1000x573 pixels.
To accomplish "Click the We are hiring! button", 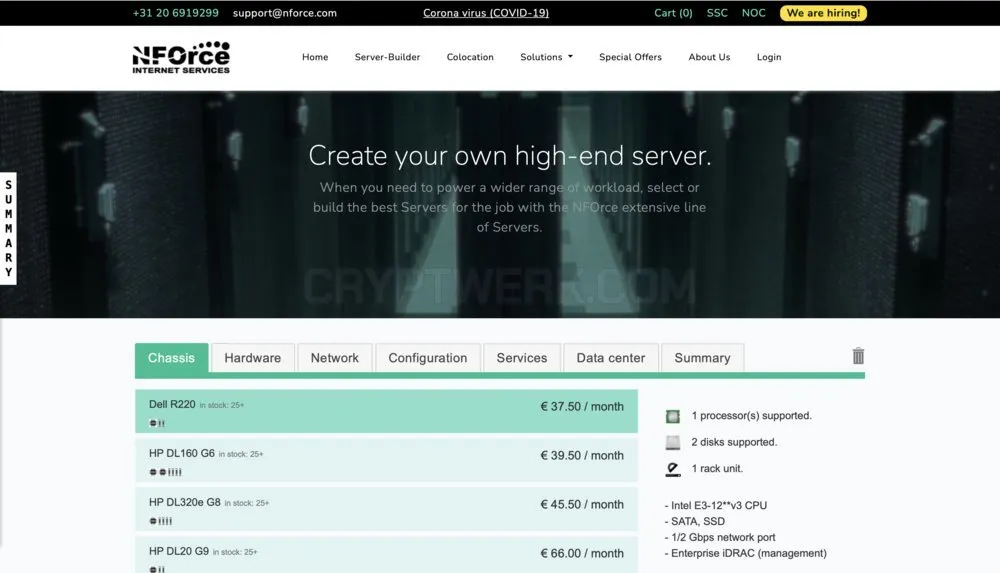I will coord(823,13).
